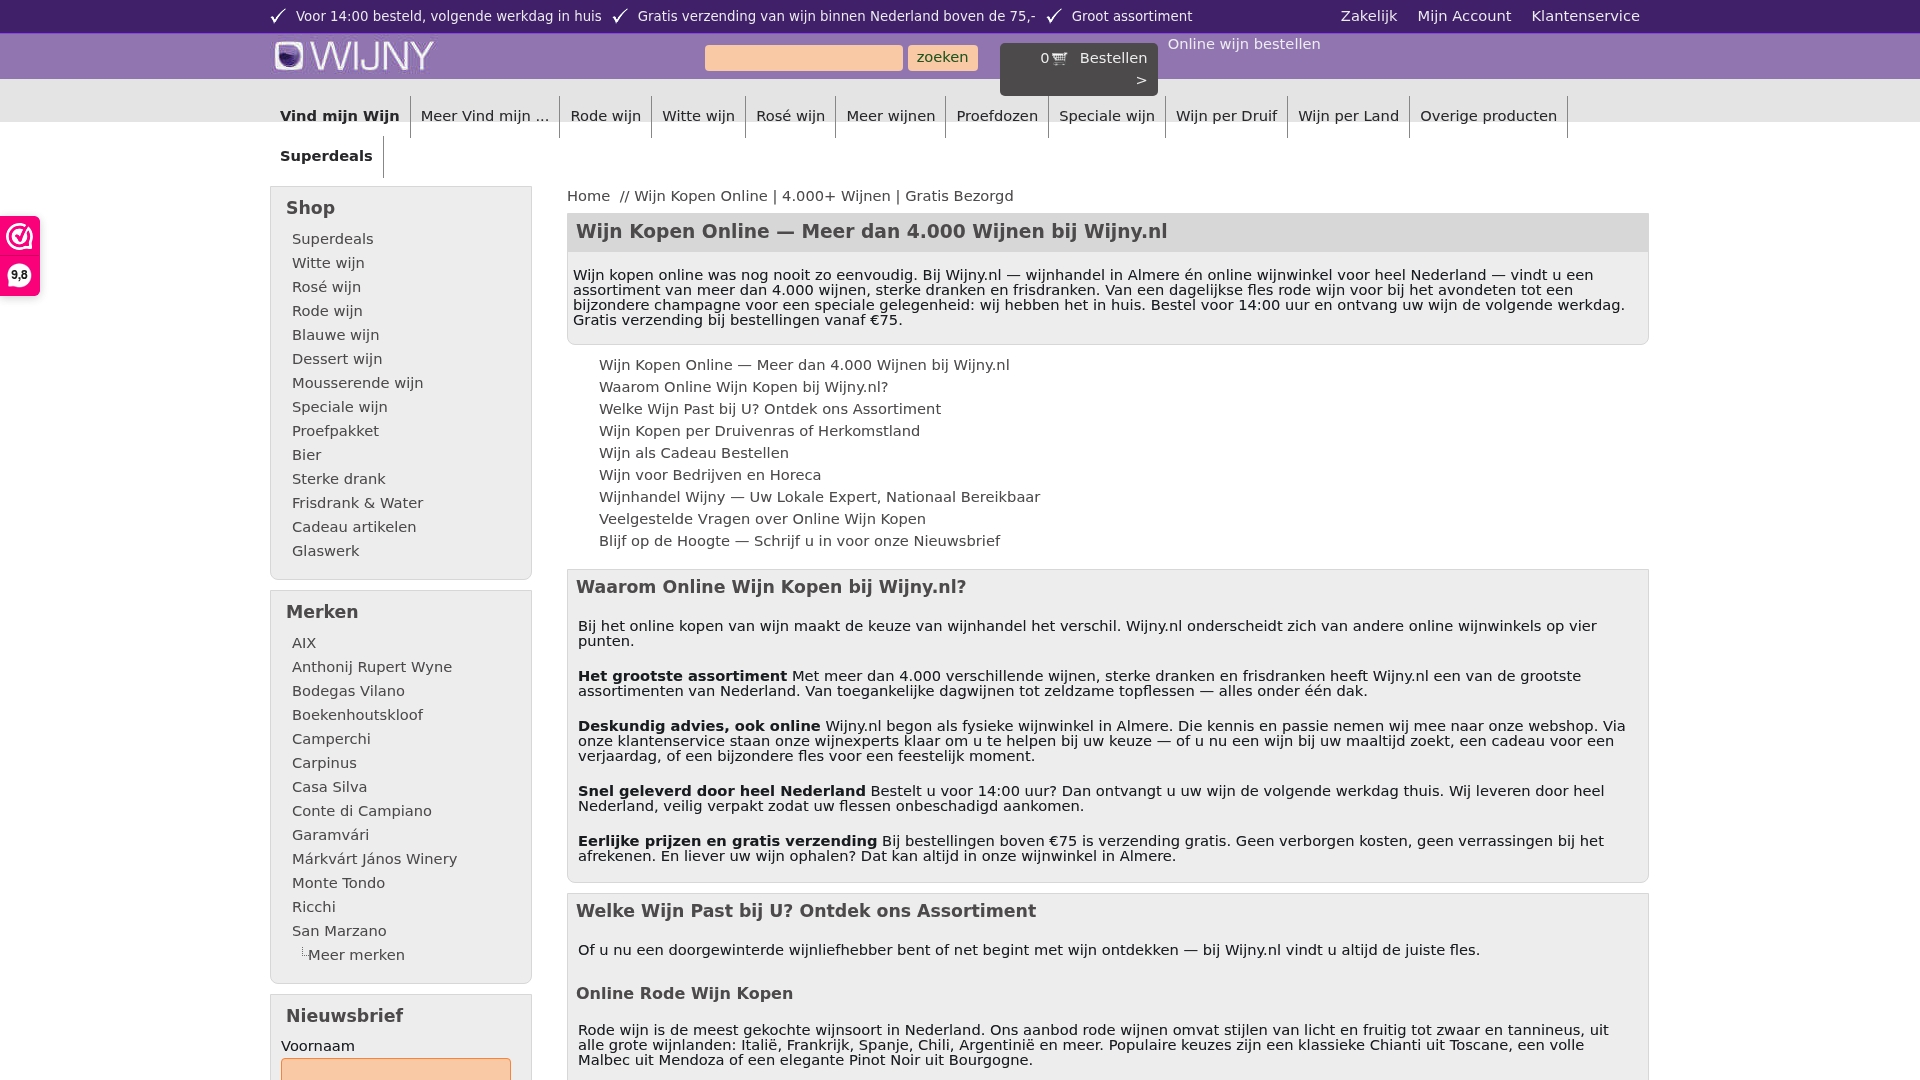Jump to Wijn als Cadeau Bestellen
The image size is (1920, 1080).
coord(694,453)
